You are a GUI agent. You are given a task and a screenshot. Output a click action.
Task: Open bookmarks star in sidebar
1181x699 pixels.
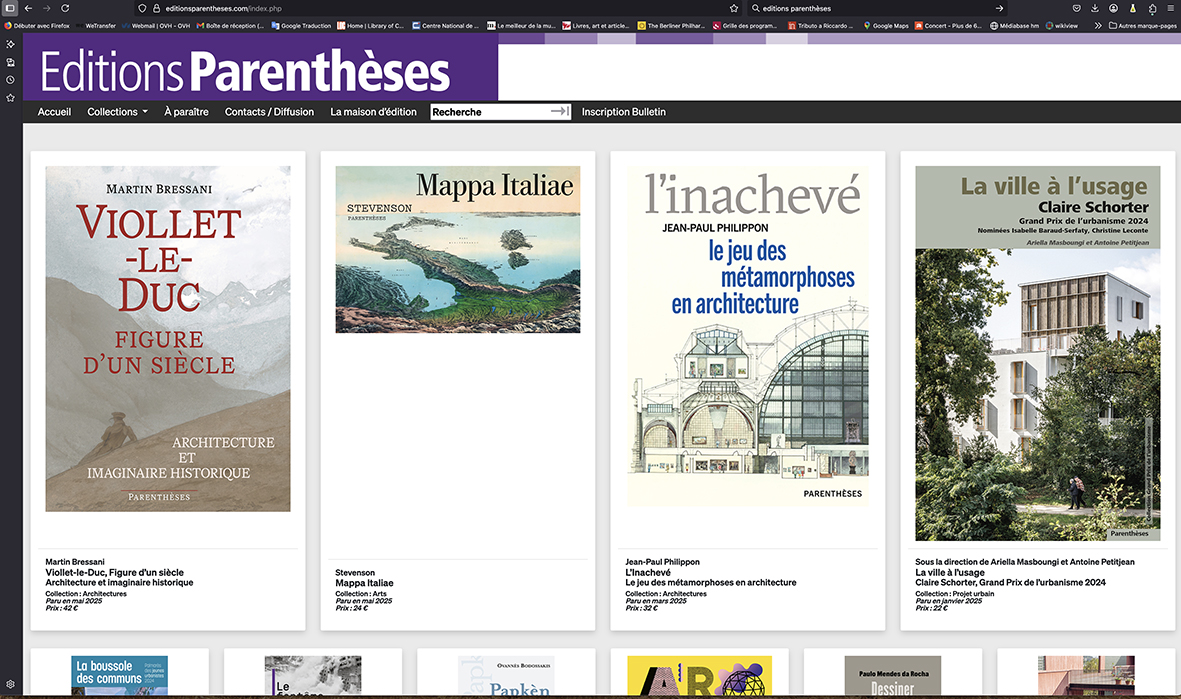11,98
